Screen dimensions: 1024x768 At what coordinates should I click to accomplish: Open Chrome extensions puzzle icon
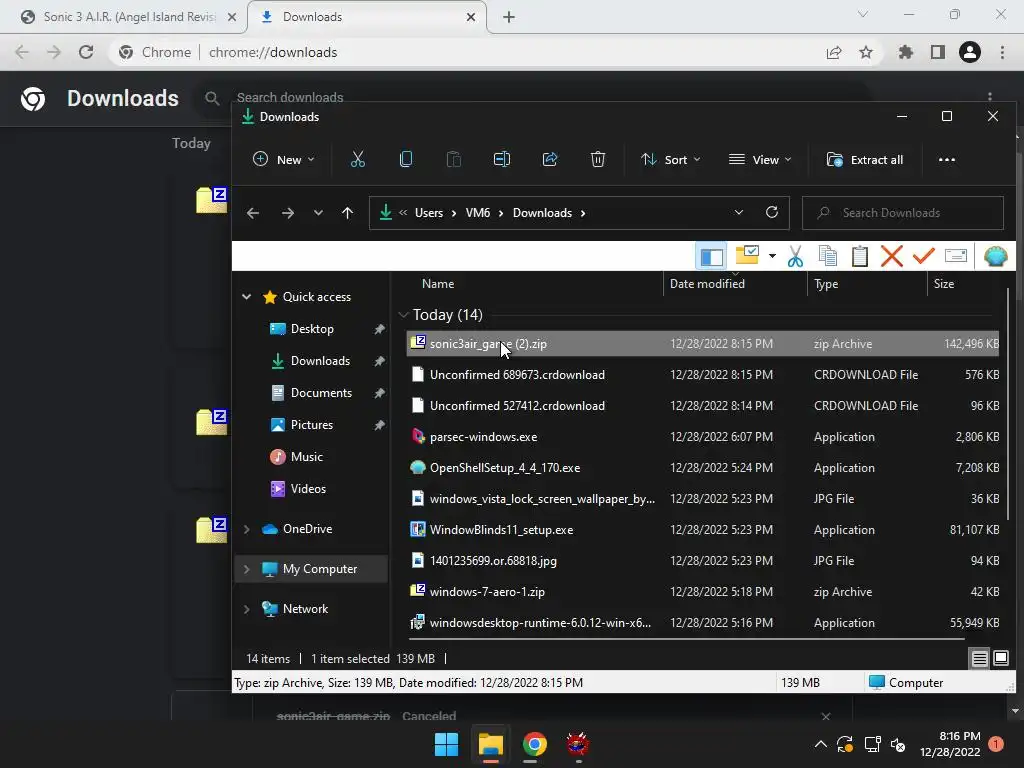tap(905, 52)
